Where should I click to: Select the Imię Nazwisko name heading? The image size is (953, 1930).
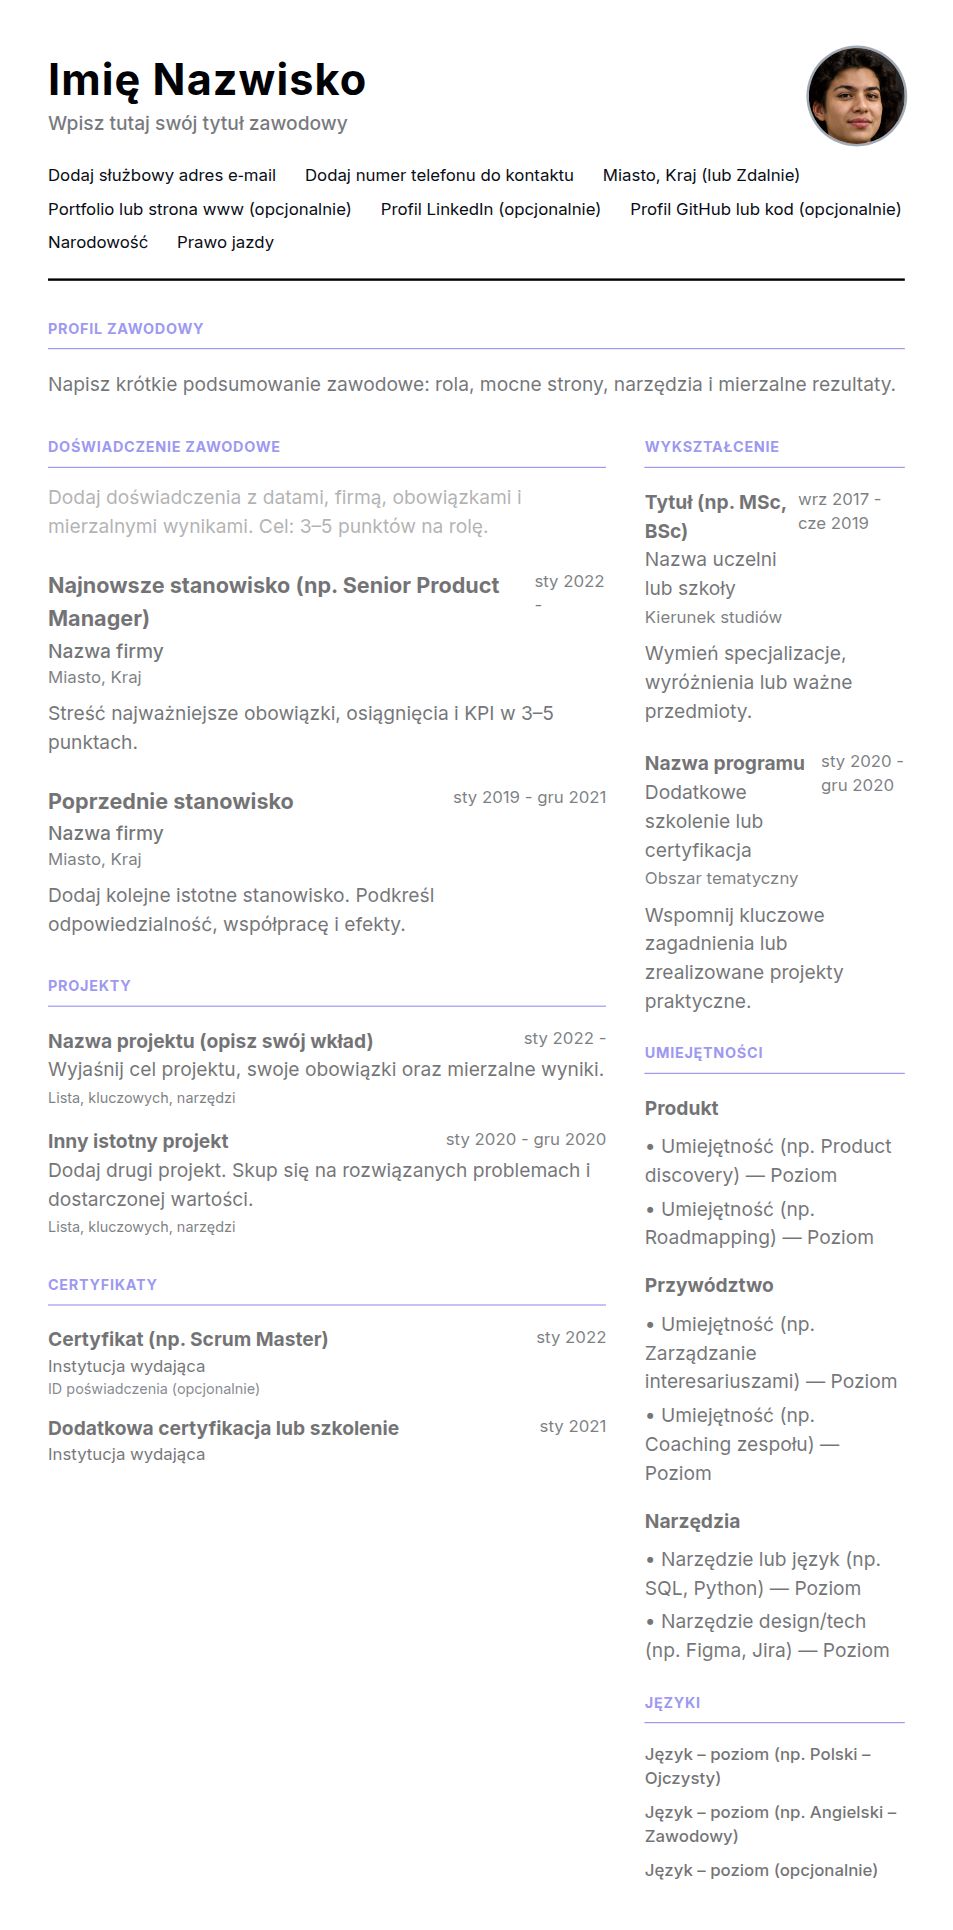coord(207,79)
